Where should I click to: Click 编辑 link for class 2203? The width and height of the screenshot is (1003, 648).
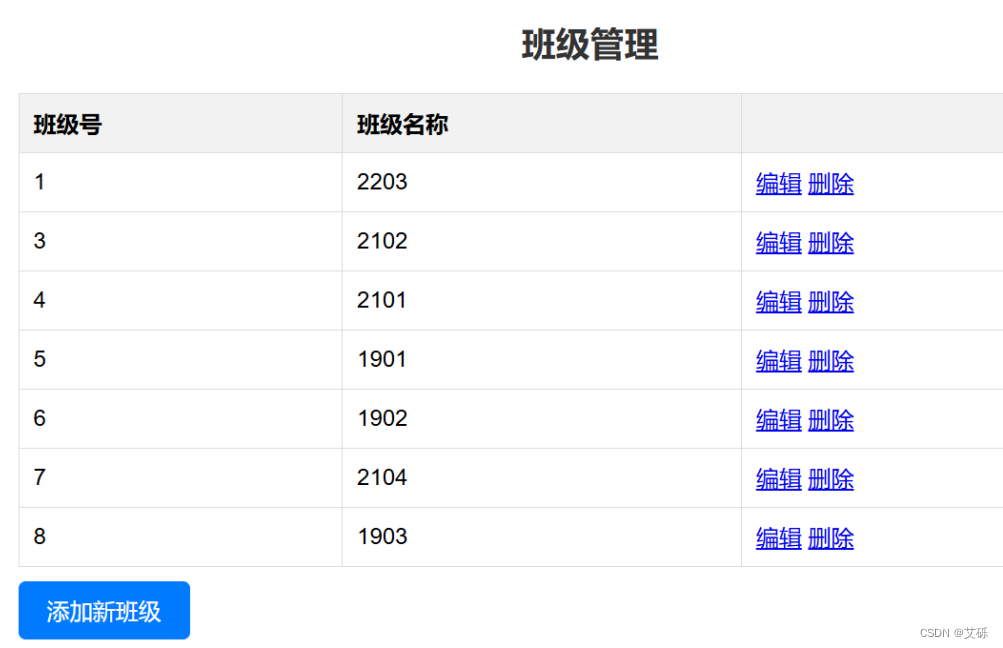coord(778,184)
